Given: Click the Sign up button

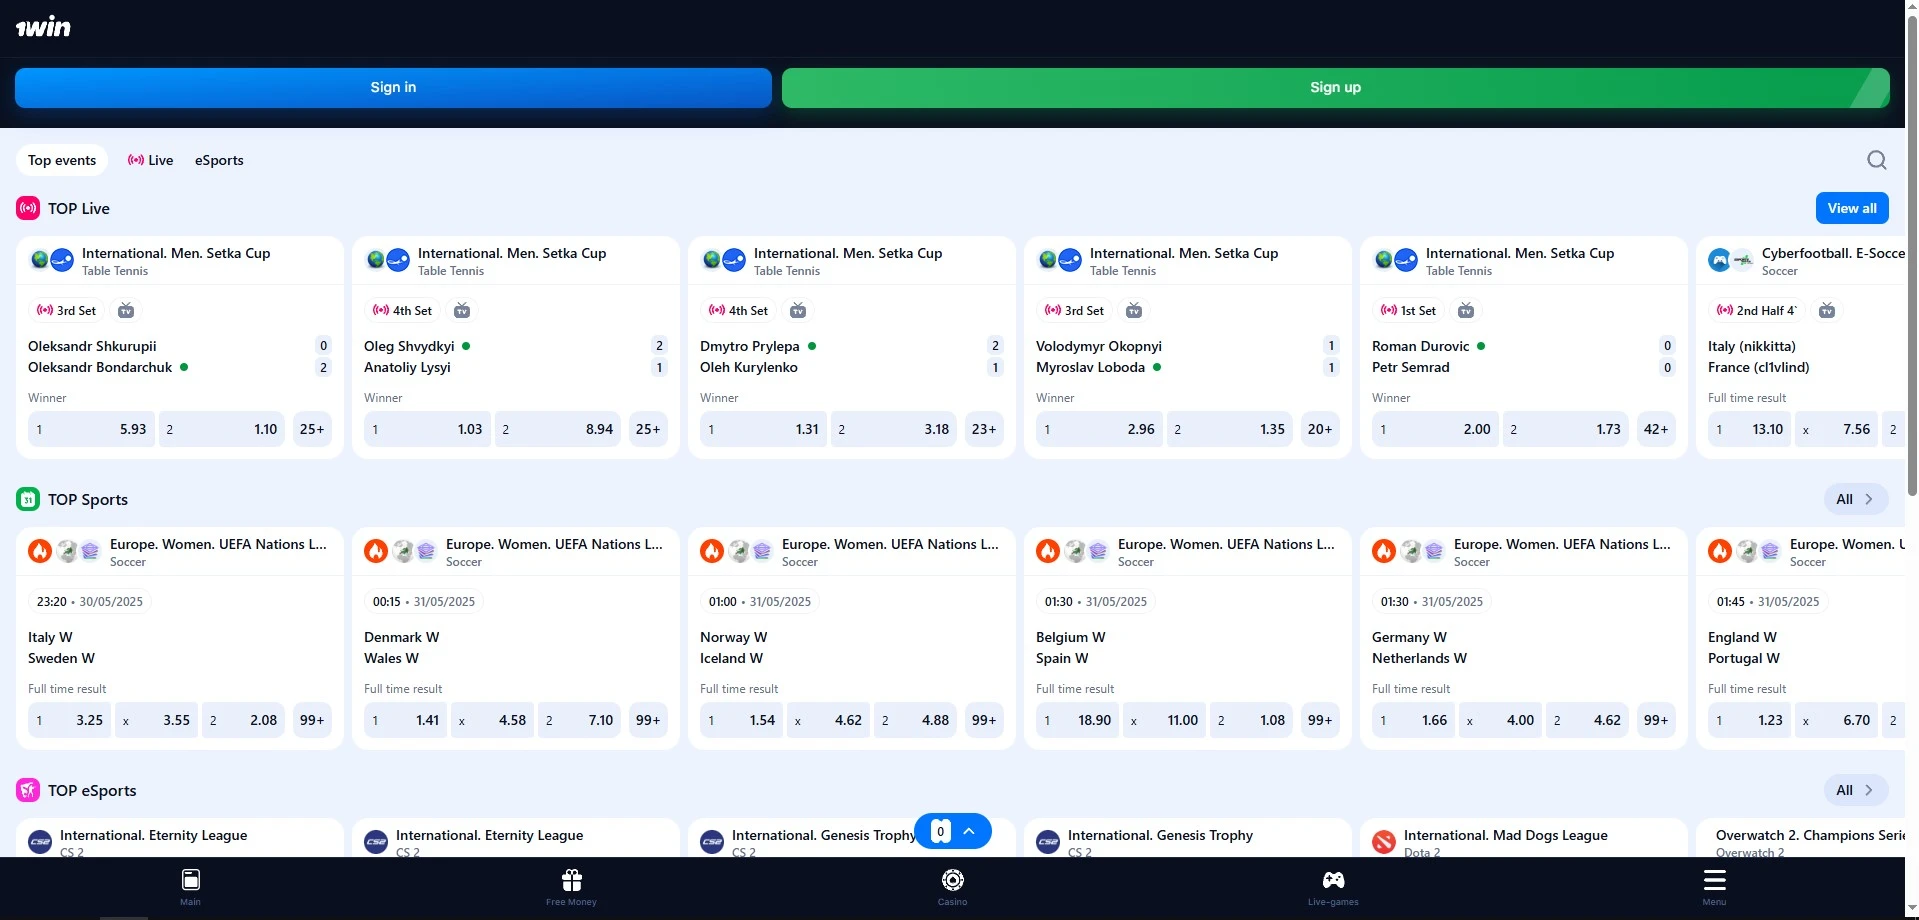Looking at the screenshot, I should pyautogui.click(x=1335, y=88).
